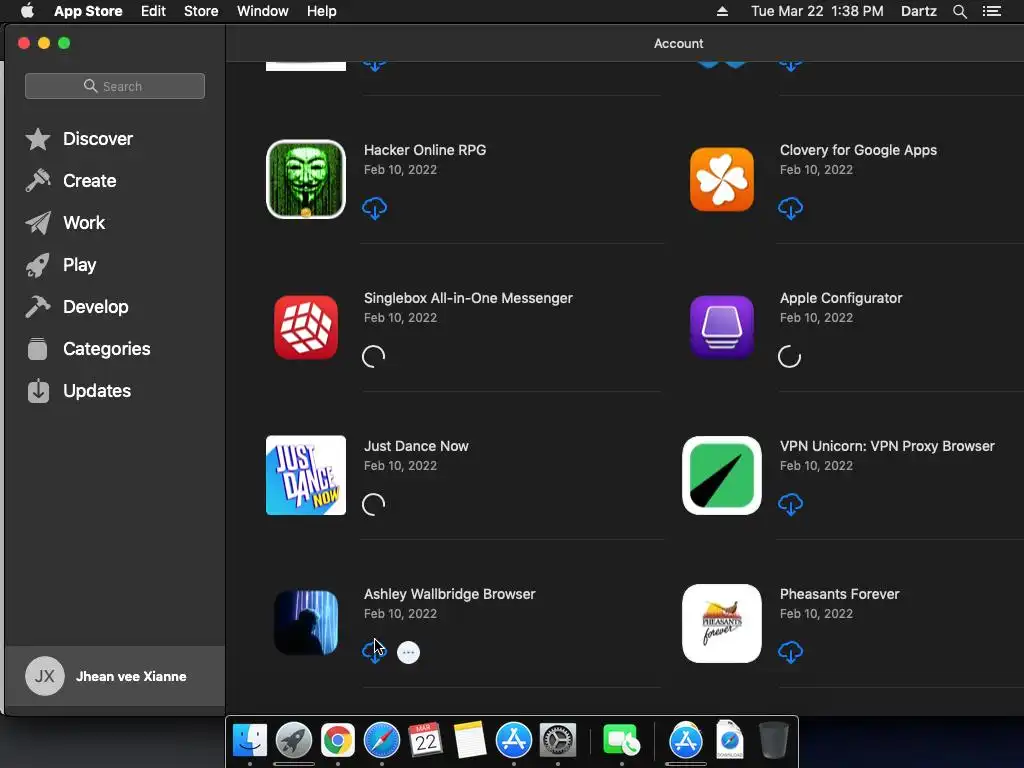
Task: Open the Window menu
Action: pos(263,11)
